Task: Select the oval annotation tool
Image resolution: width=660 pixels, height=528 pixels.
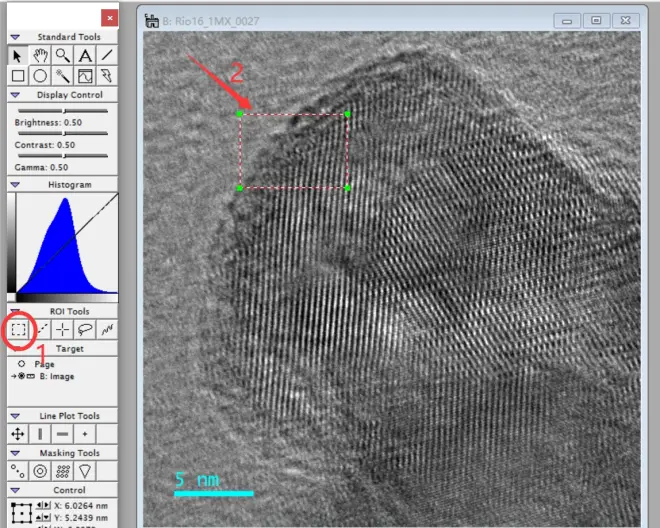Action: coord(40,76)
